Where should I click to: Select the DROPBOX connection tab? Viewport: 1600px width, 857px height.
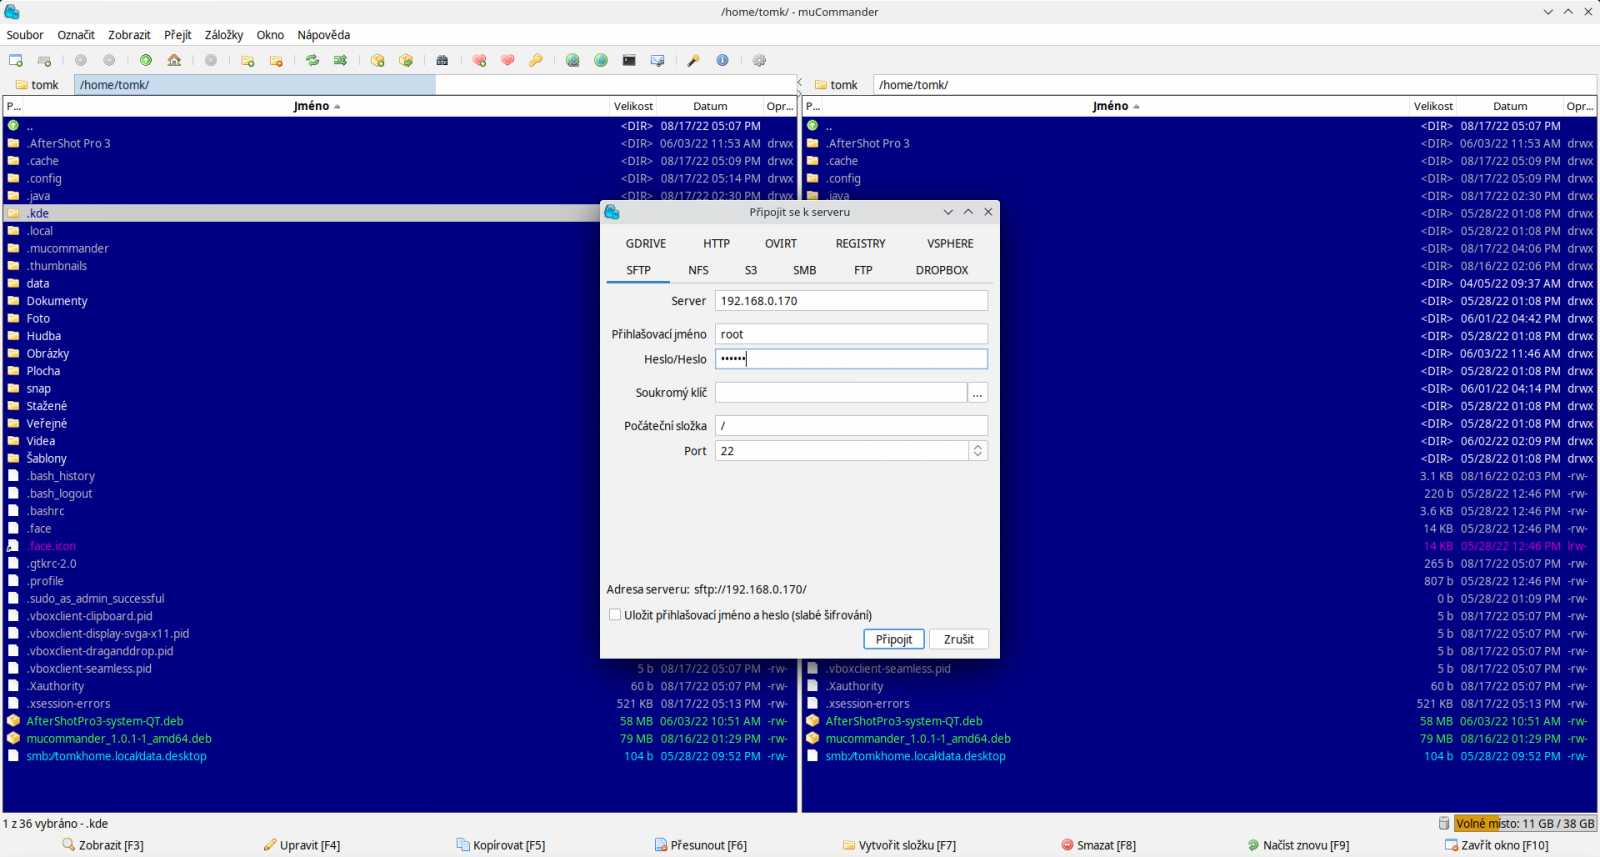[942, 270]
